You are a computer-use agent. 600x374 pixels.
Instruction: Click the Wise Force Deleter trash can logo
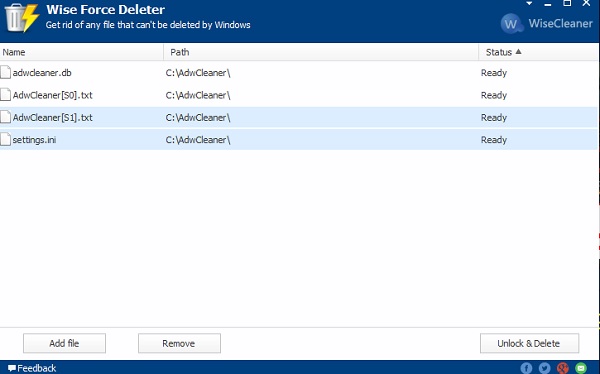click(21, 18)
